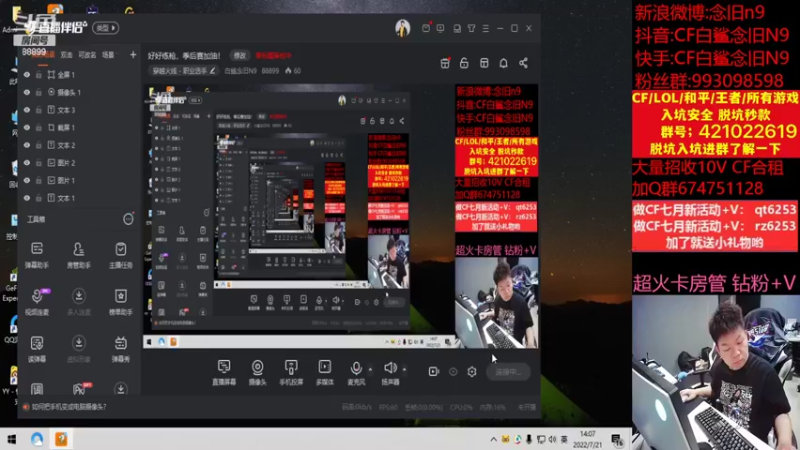
Task: Click the stream title text
Action: (x=184, y=56)
